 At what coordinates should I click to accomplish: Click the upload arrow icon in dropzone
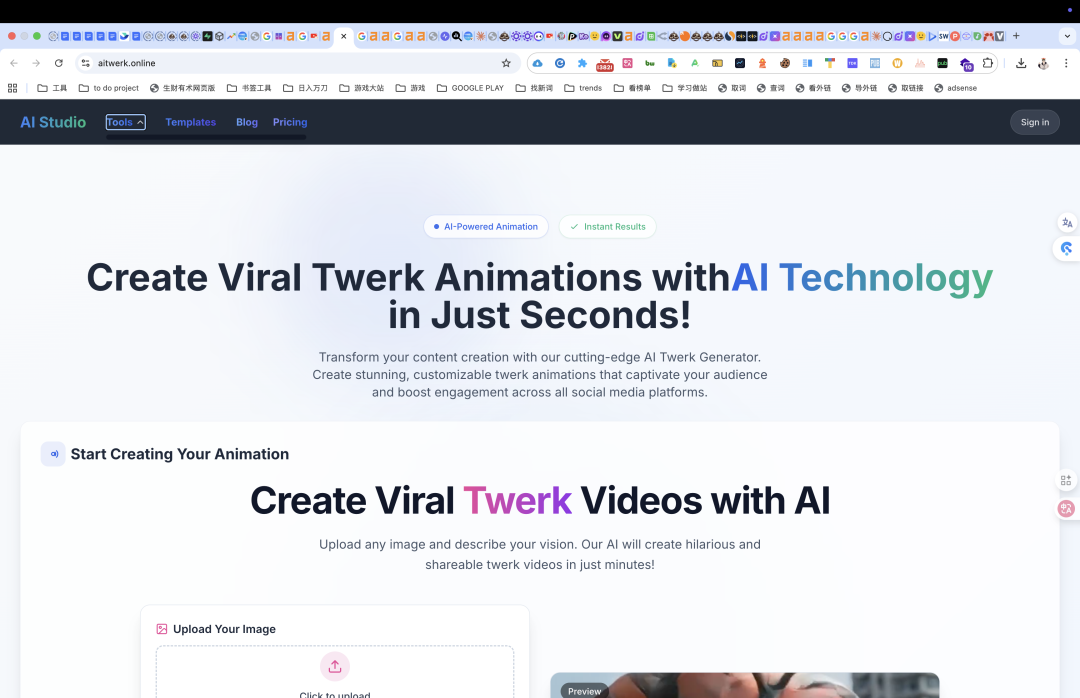335,666
